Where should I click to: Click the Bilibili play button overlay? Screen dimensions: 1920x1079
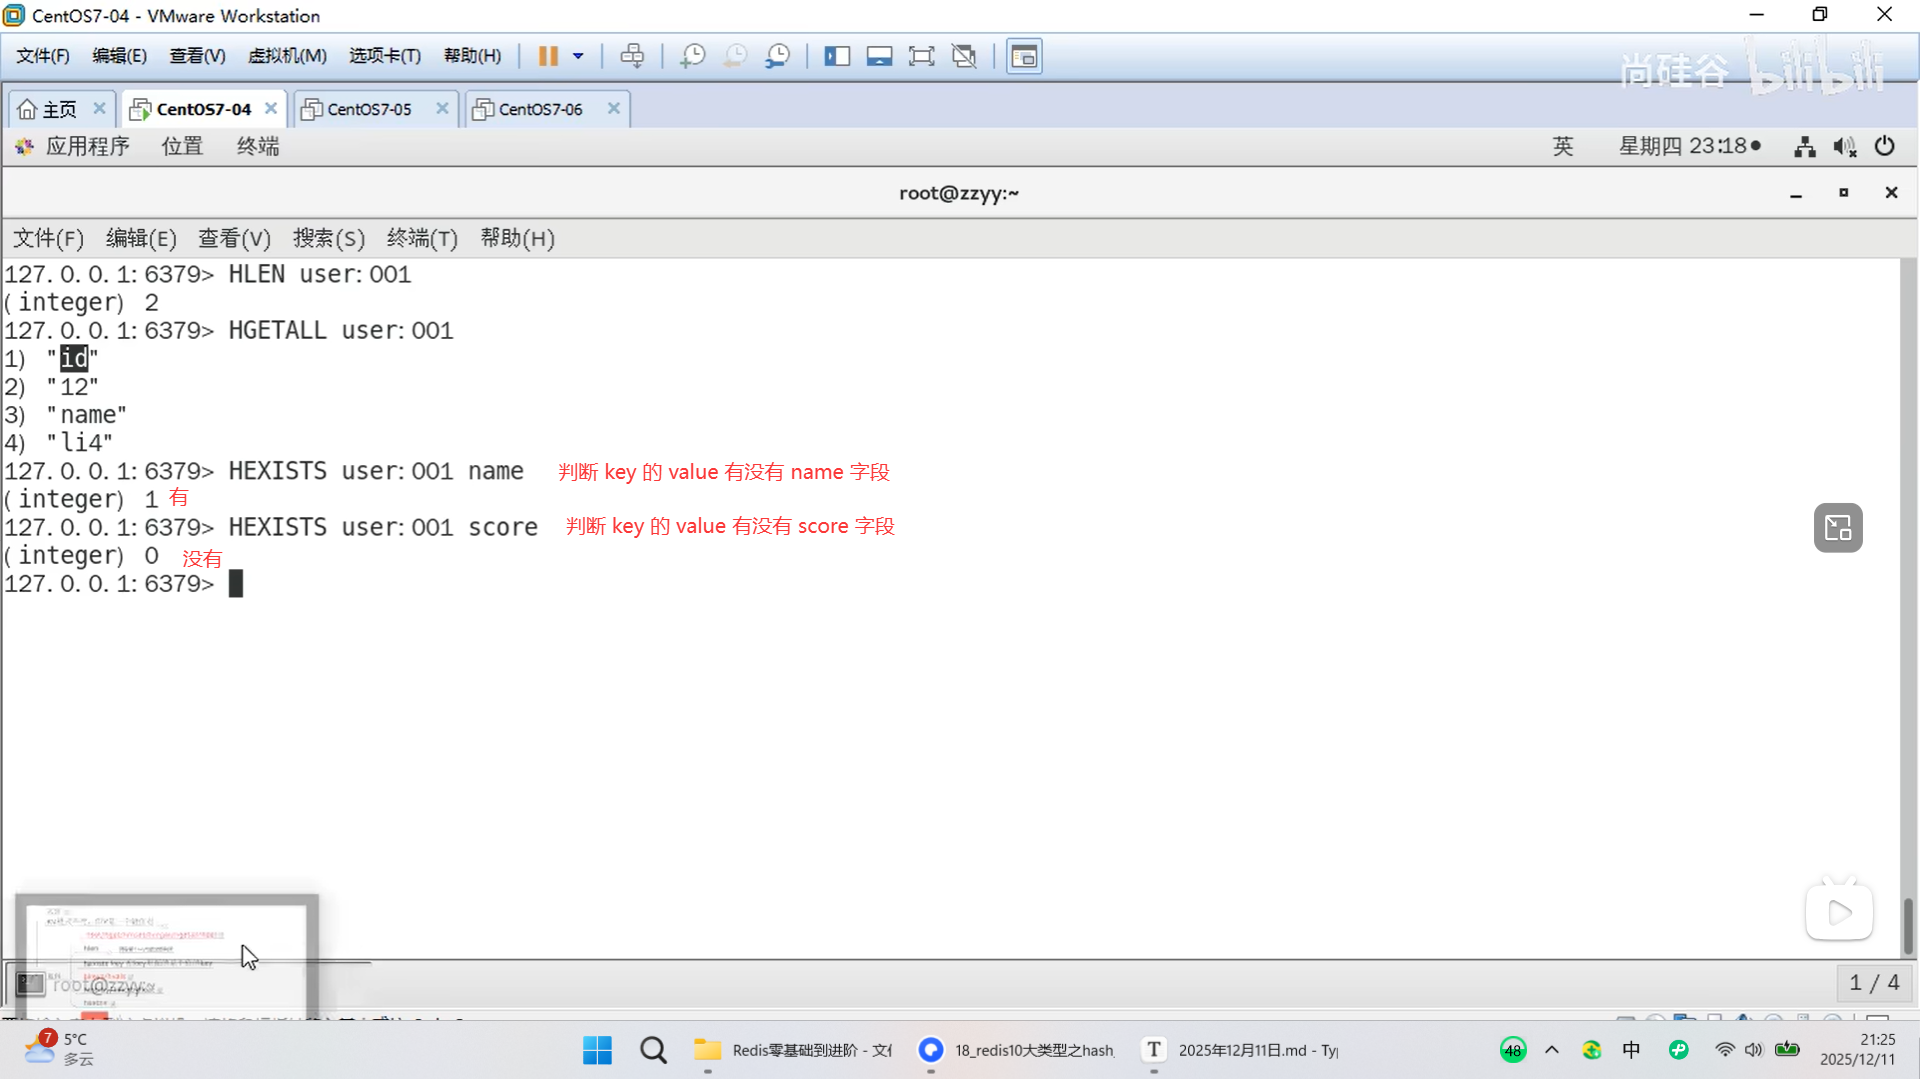[x=1839, y=911]
